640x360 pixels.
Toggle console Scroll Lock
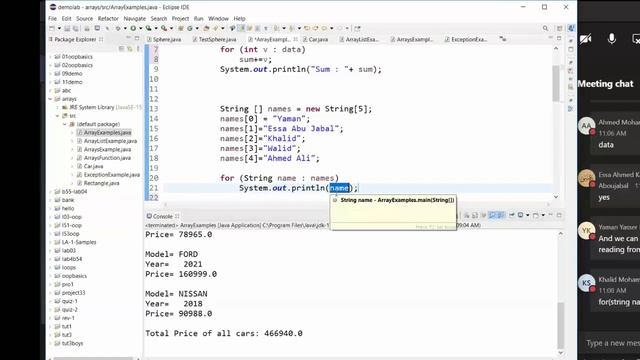pos(475,215)
